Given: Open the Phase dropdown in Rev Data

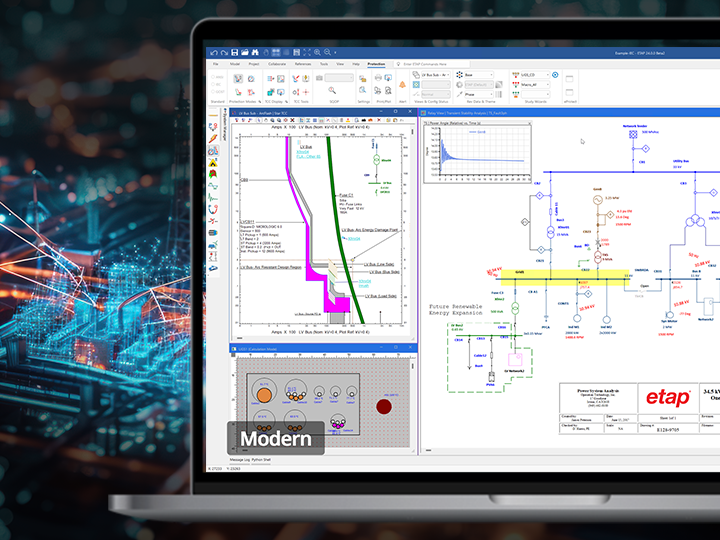Looking at the screenshot, I should (479, 93).
